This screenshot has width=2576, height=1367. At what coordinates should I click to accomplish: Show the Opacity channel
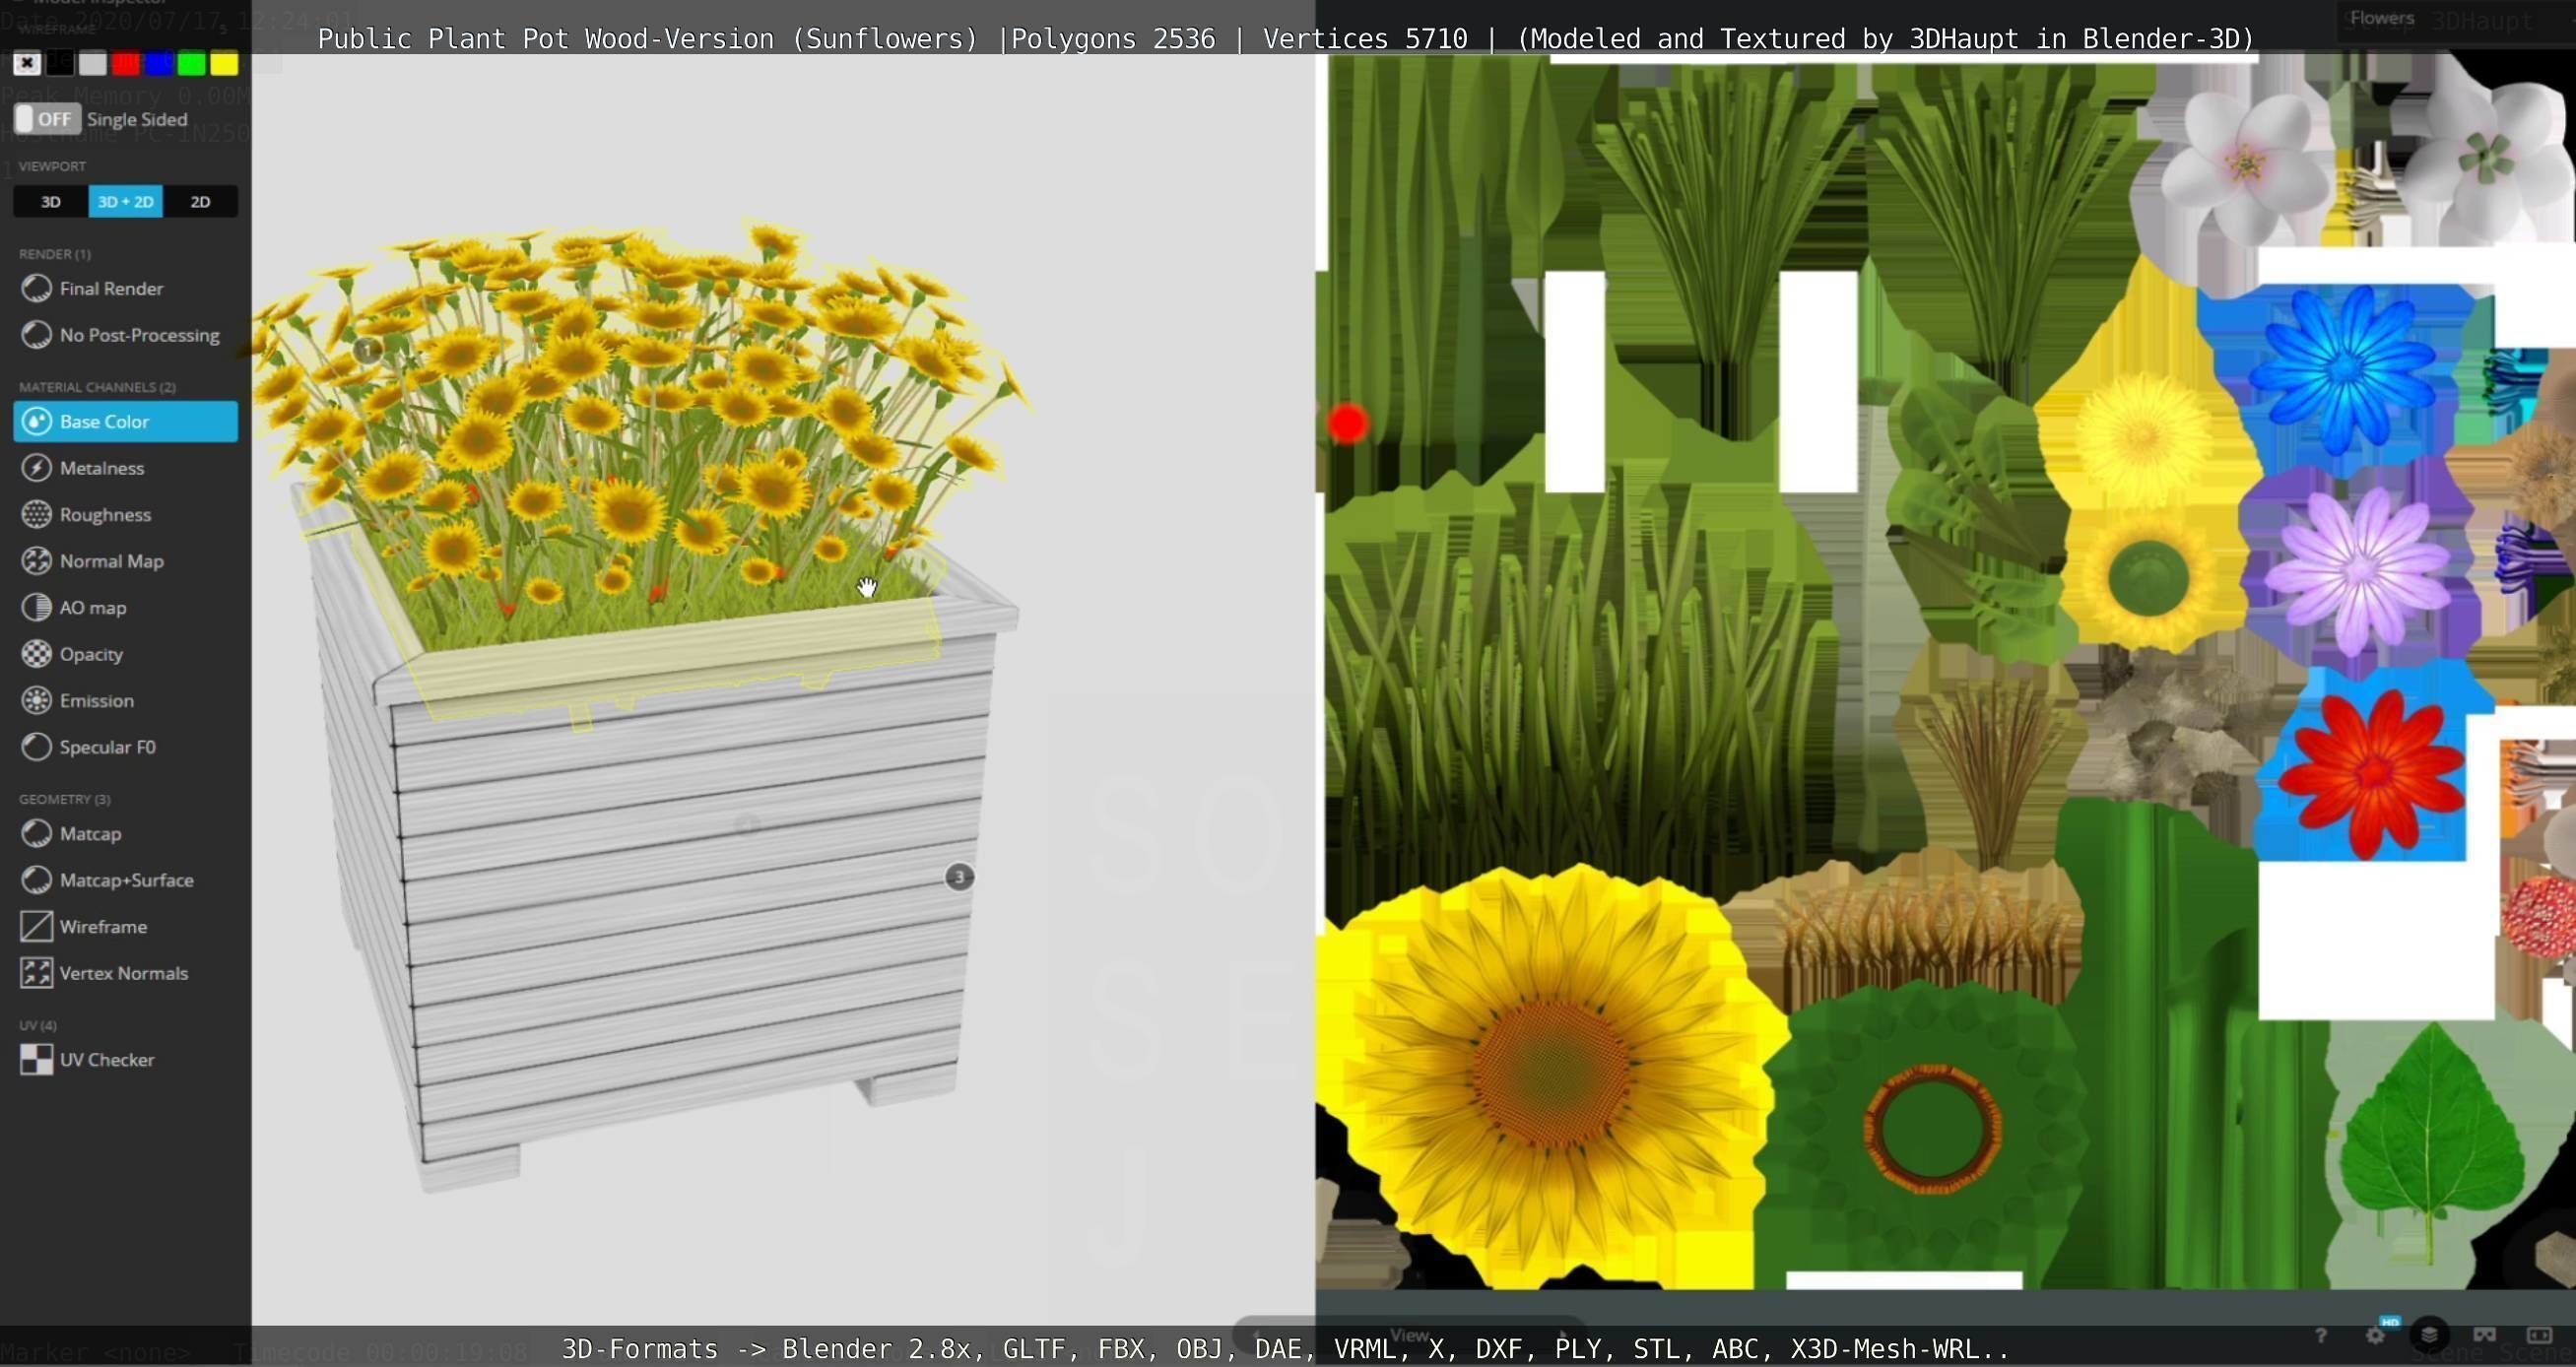point(126,654)
